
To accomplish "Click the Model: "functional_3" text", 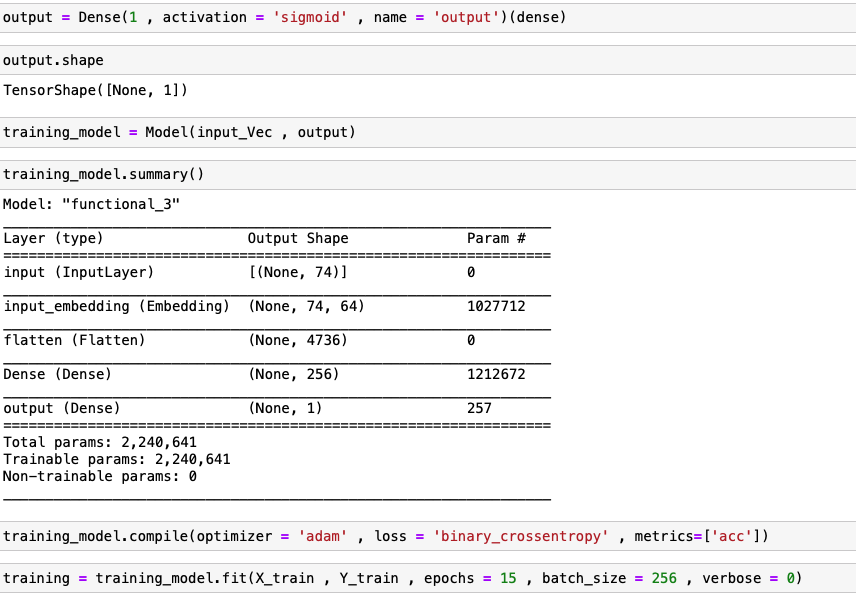I will tap(91, 204).
